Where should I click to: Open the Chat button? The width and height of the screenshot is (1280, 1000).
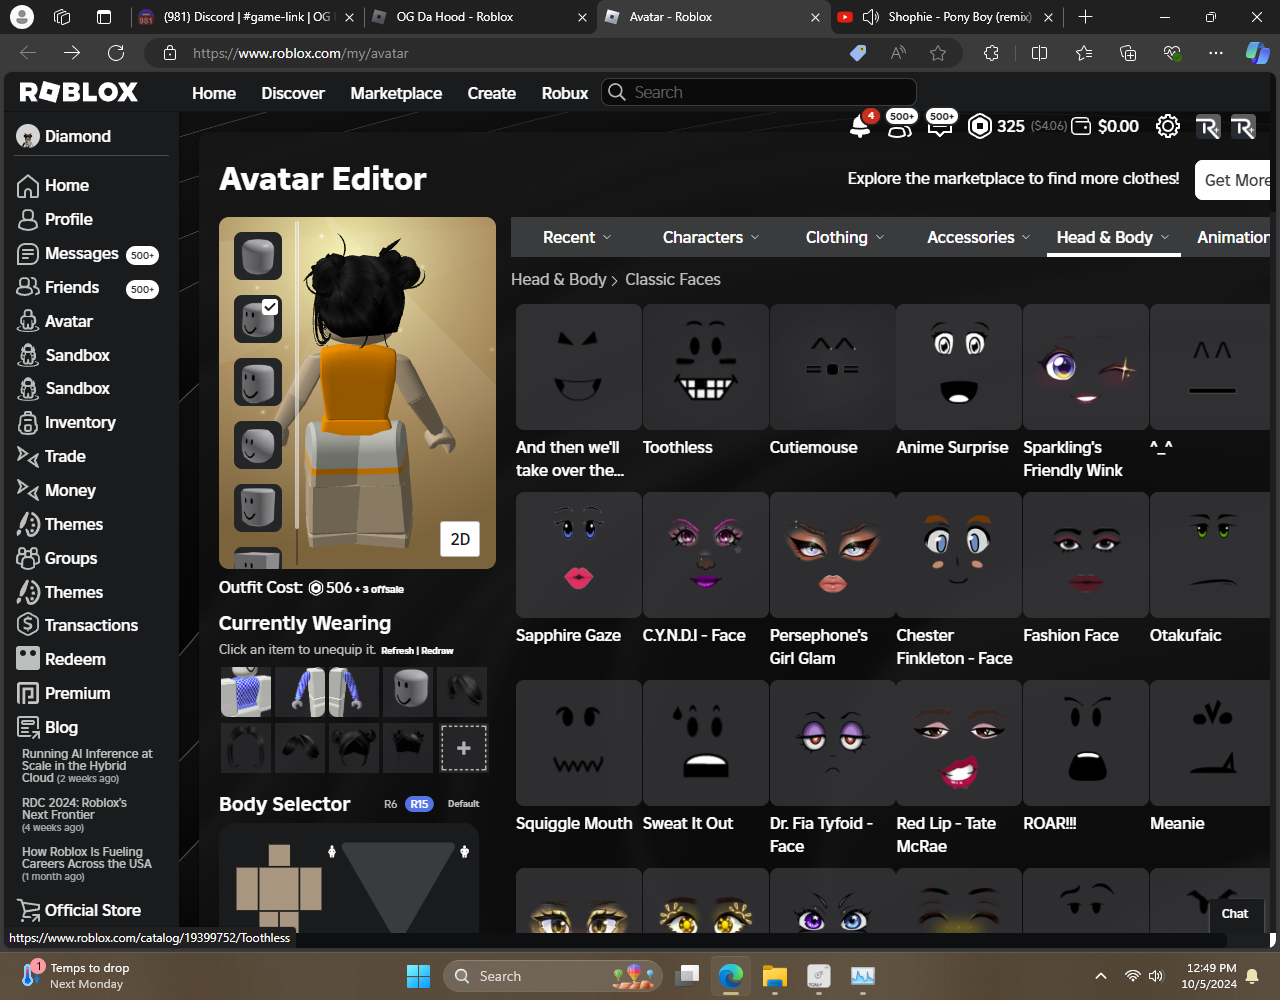pos(1235,914)
